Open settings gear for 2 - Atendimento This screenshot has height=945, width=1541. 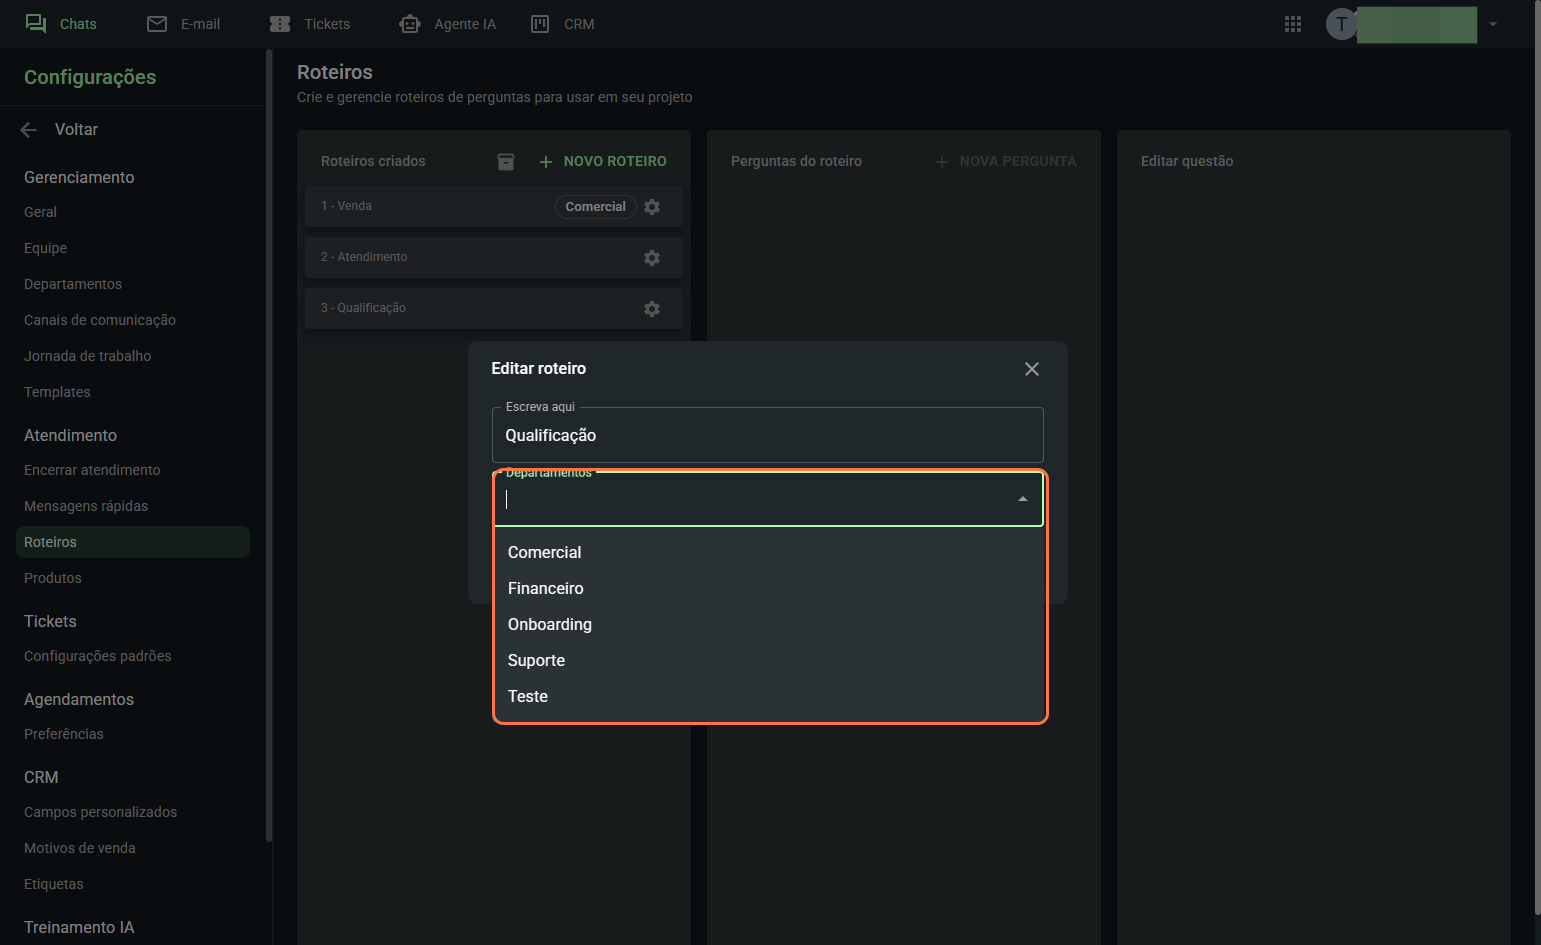click(652, 258)
